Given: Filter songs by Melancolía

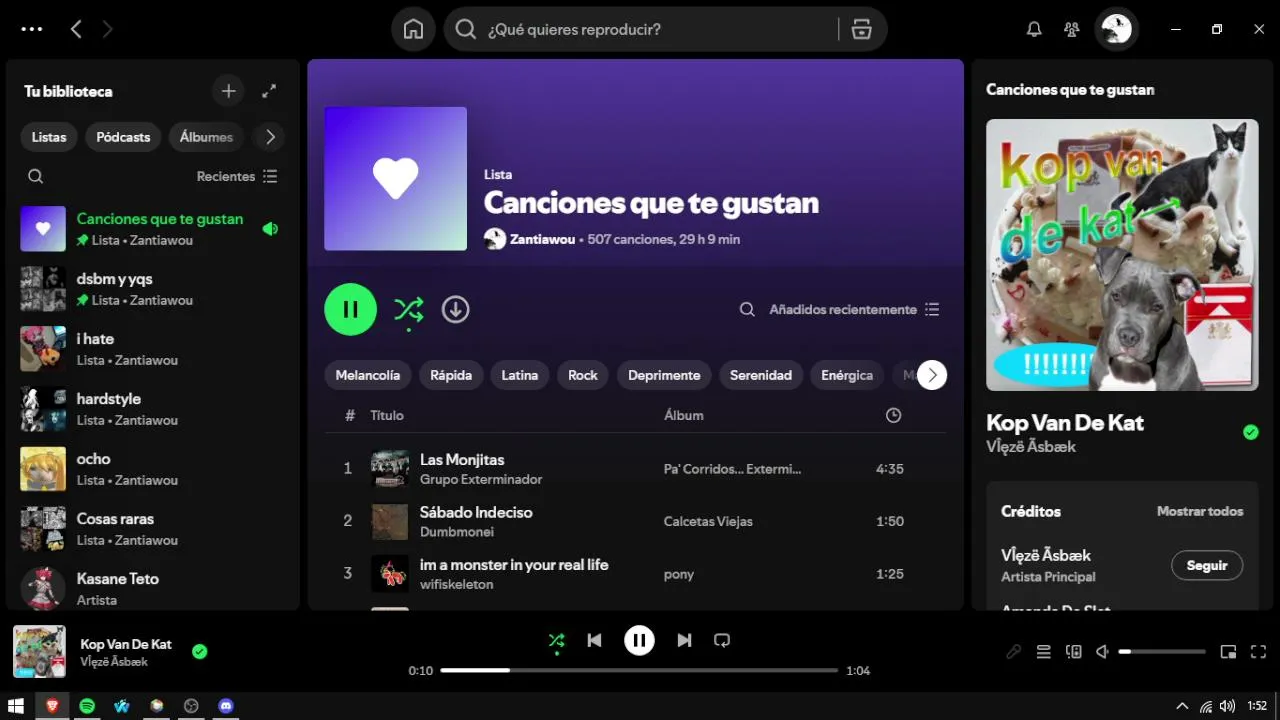Looking at the screenshot, I should (368, 375).
